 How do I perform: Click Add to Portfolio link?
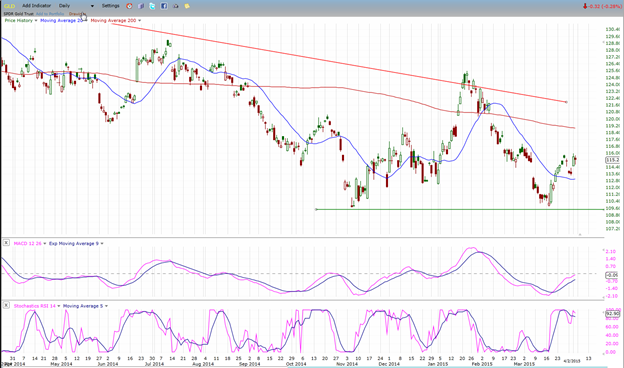[50, 14]
